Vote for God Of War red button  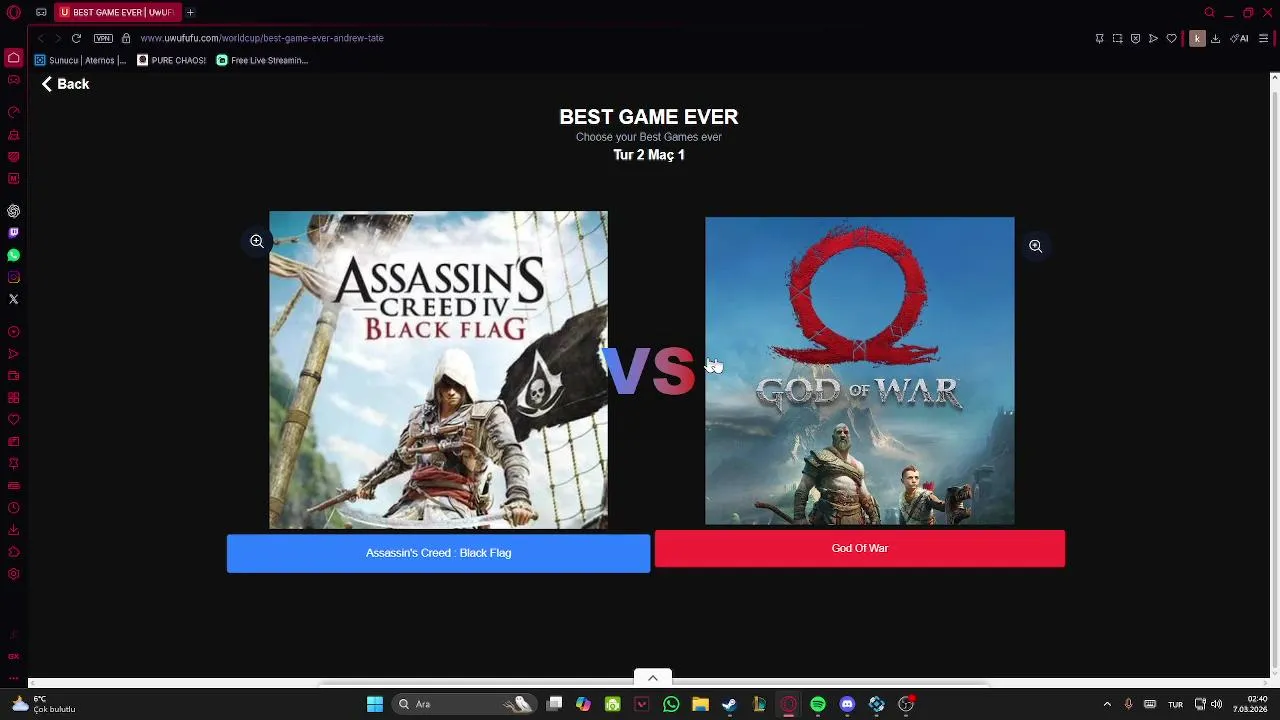[x=860, y=548]
